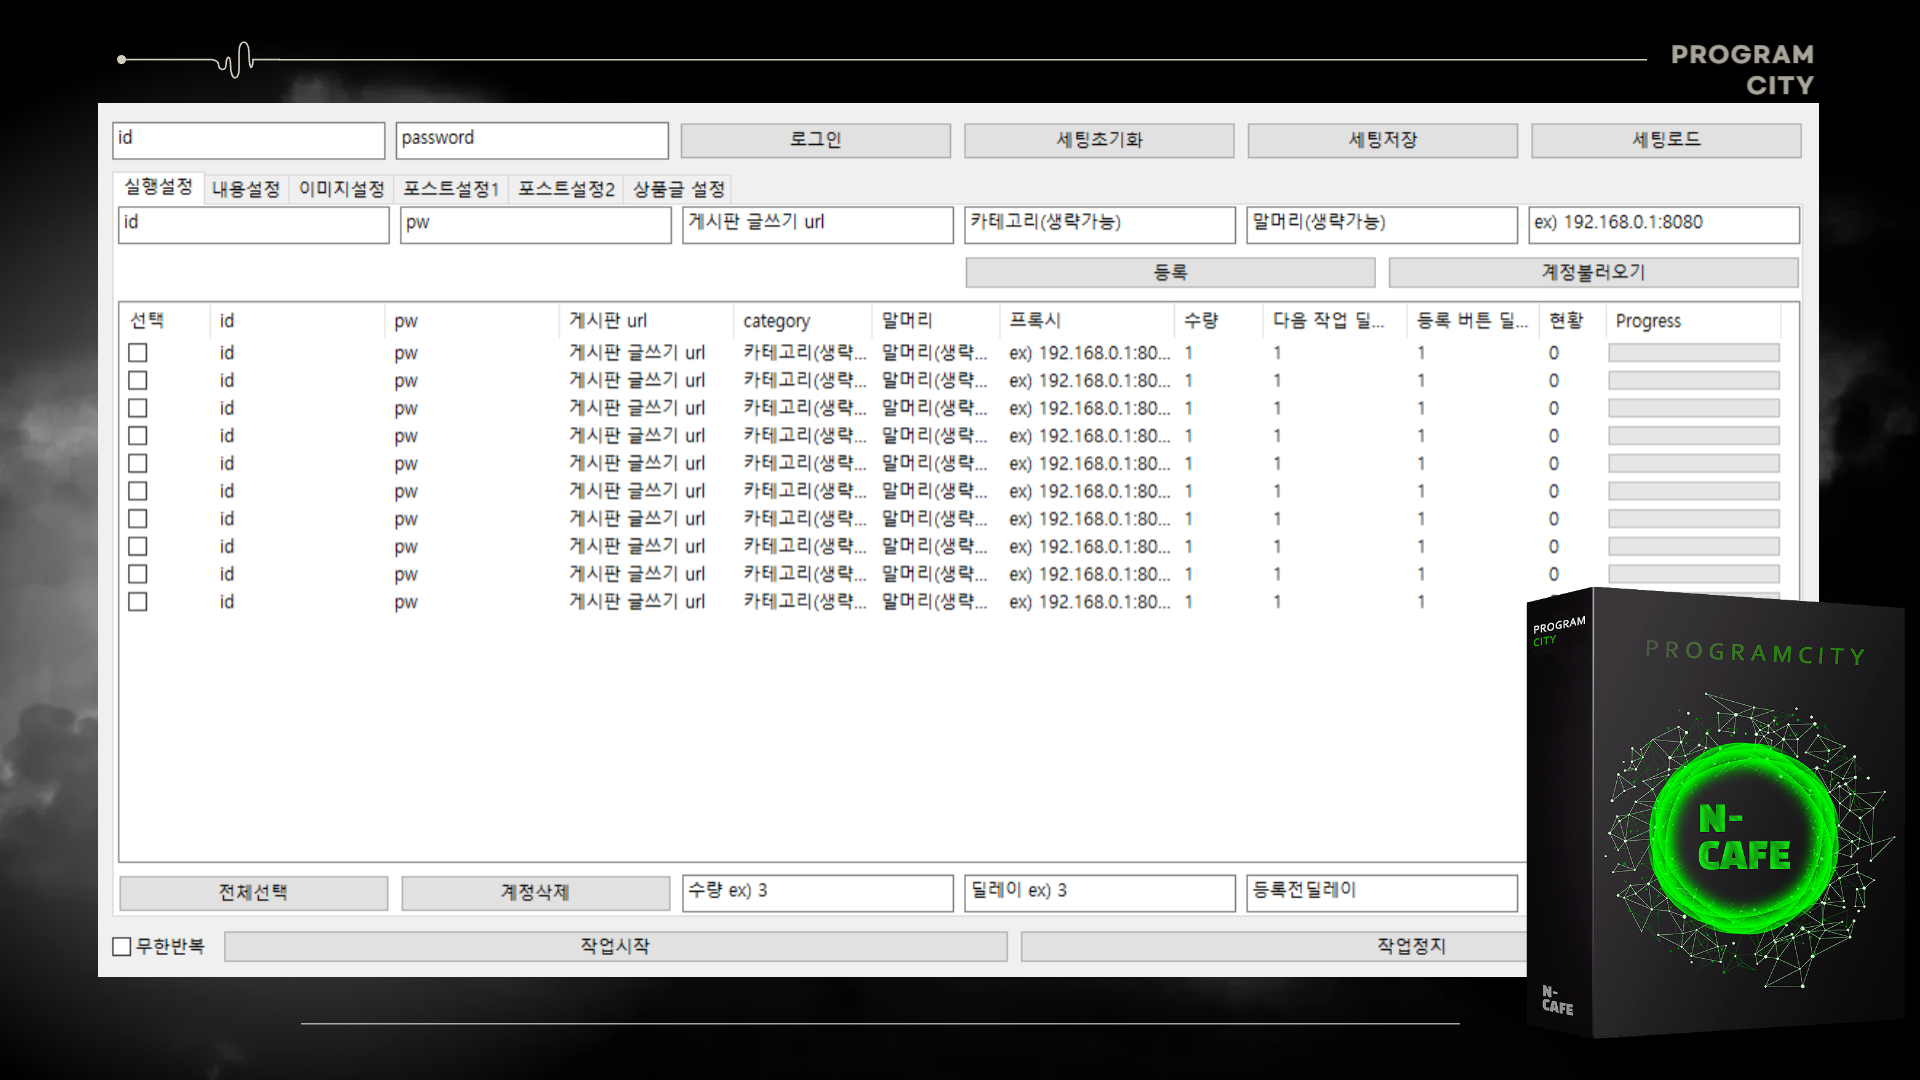Click the 세팅로드 button
The width and height of the screenshot is (1920, 1080).
point(1666,140)
